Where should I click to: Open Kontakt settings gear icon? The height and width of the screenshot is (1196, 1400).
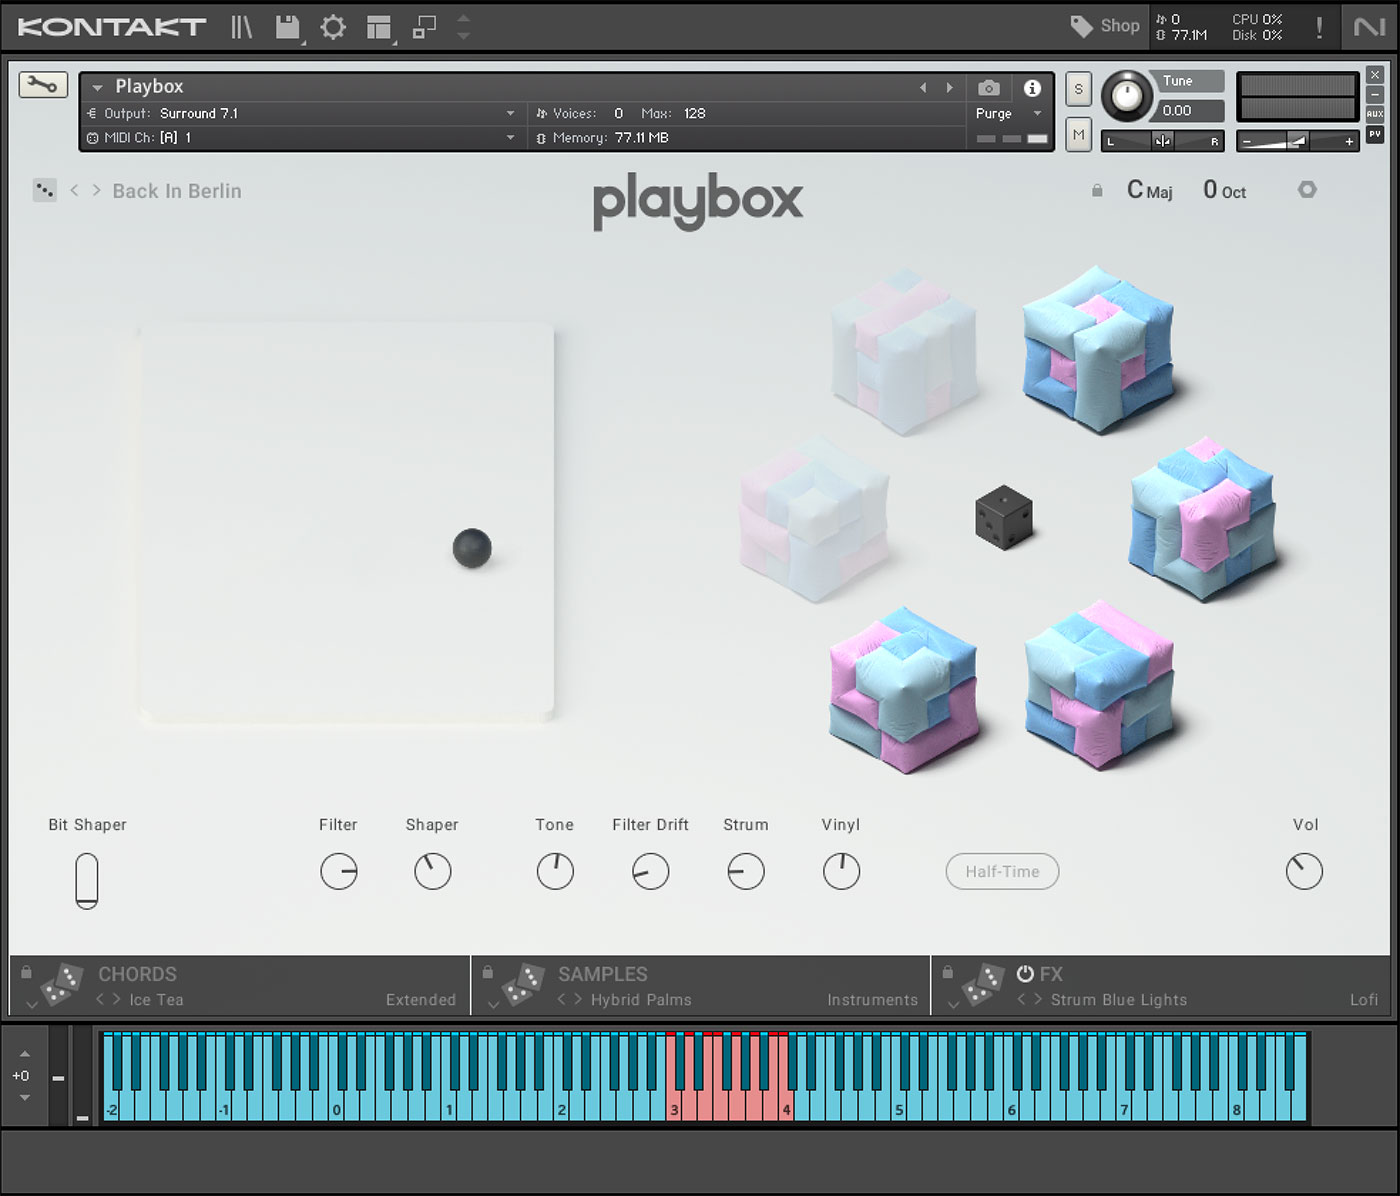[x=333, y=27]
